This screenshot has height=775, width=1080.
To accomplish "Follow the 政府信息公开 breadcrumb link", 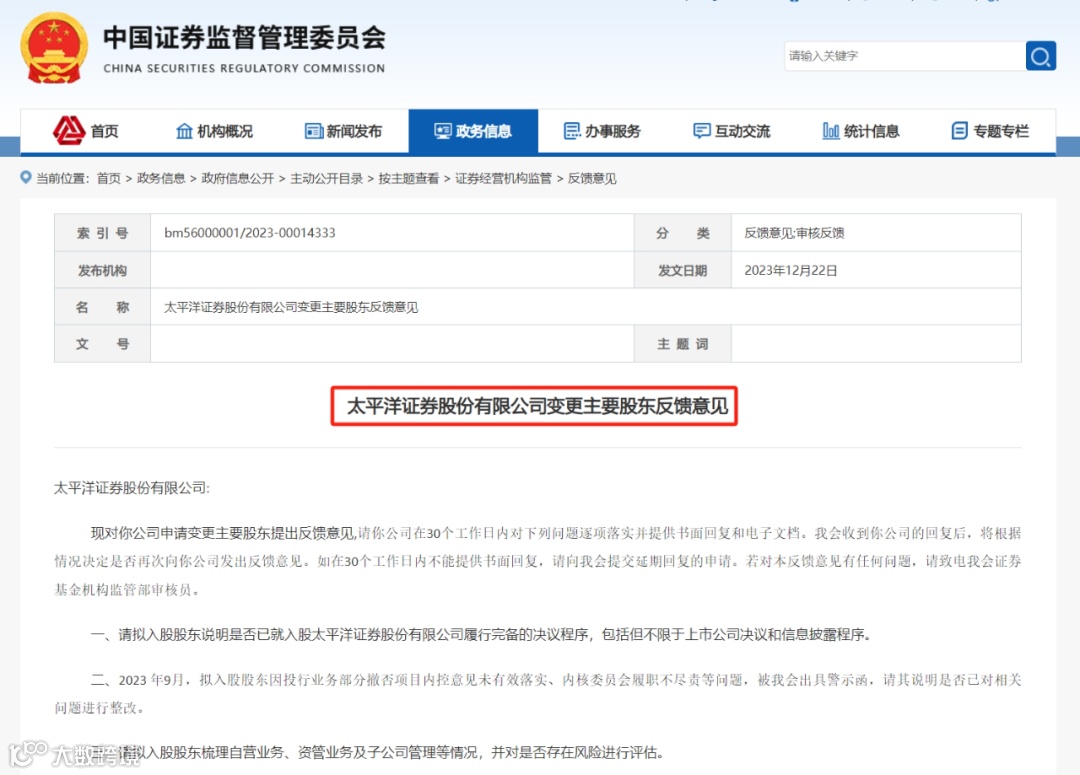I will tap(238, 178).
